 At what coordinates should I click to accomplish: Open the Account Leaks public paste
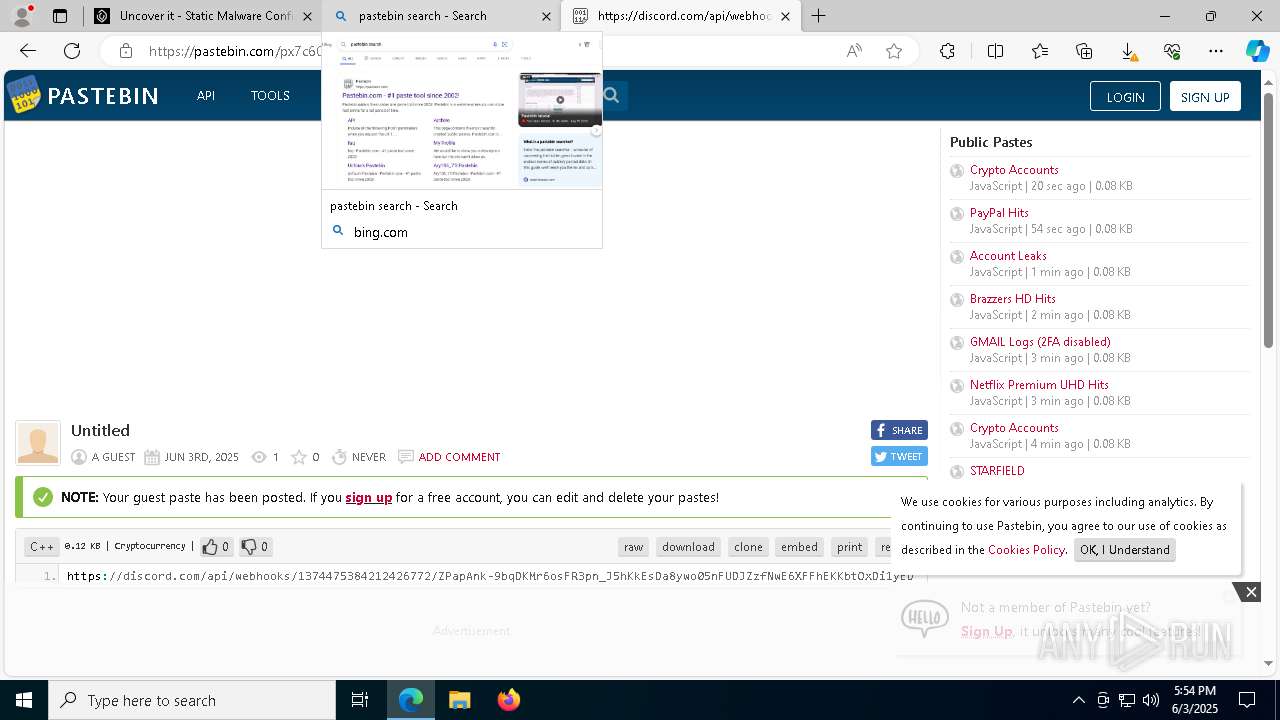pos(1008,256)
